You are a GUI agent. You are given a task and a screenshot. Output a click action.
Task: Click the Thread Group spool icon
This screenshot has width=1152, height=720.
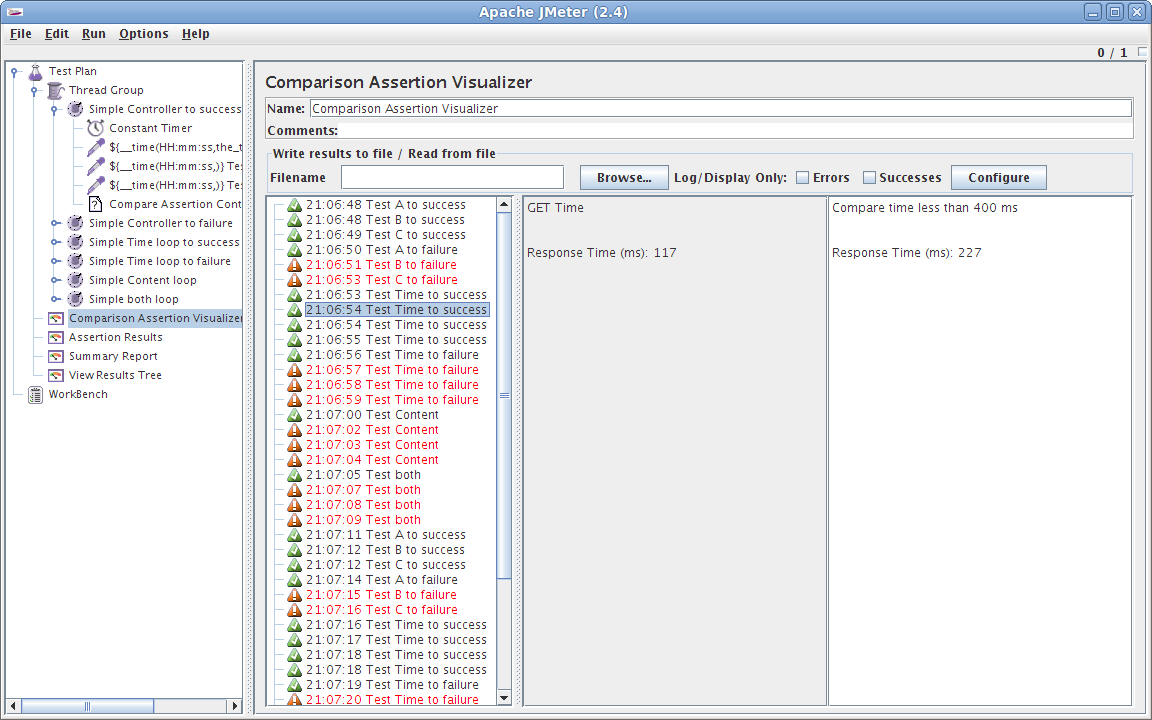56,90
